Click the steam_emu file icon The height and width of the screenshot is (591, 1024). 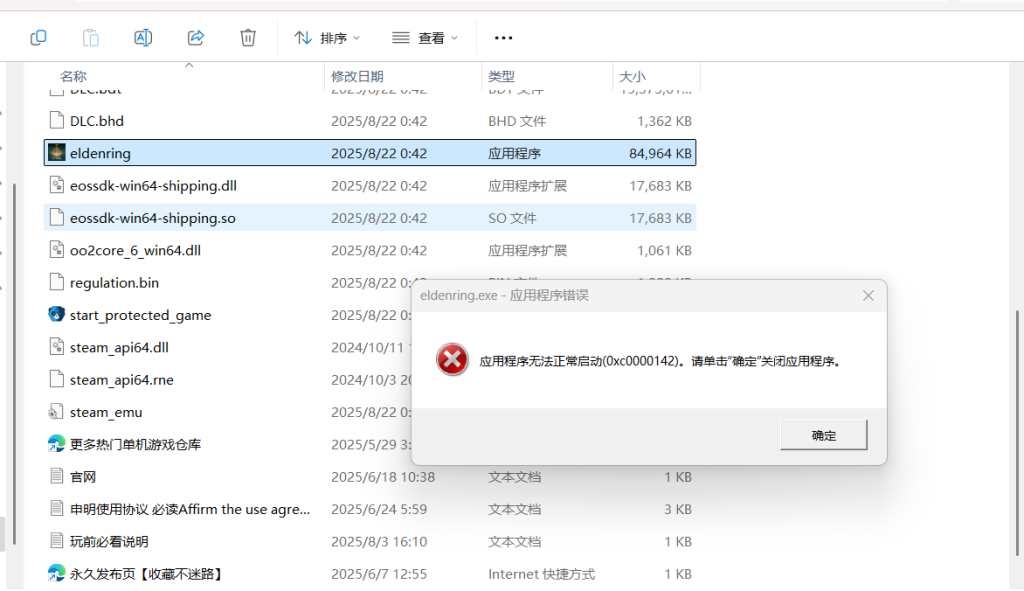pos(56,412)
